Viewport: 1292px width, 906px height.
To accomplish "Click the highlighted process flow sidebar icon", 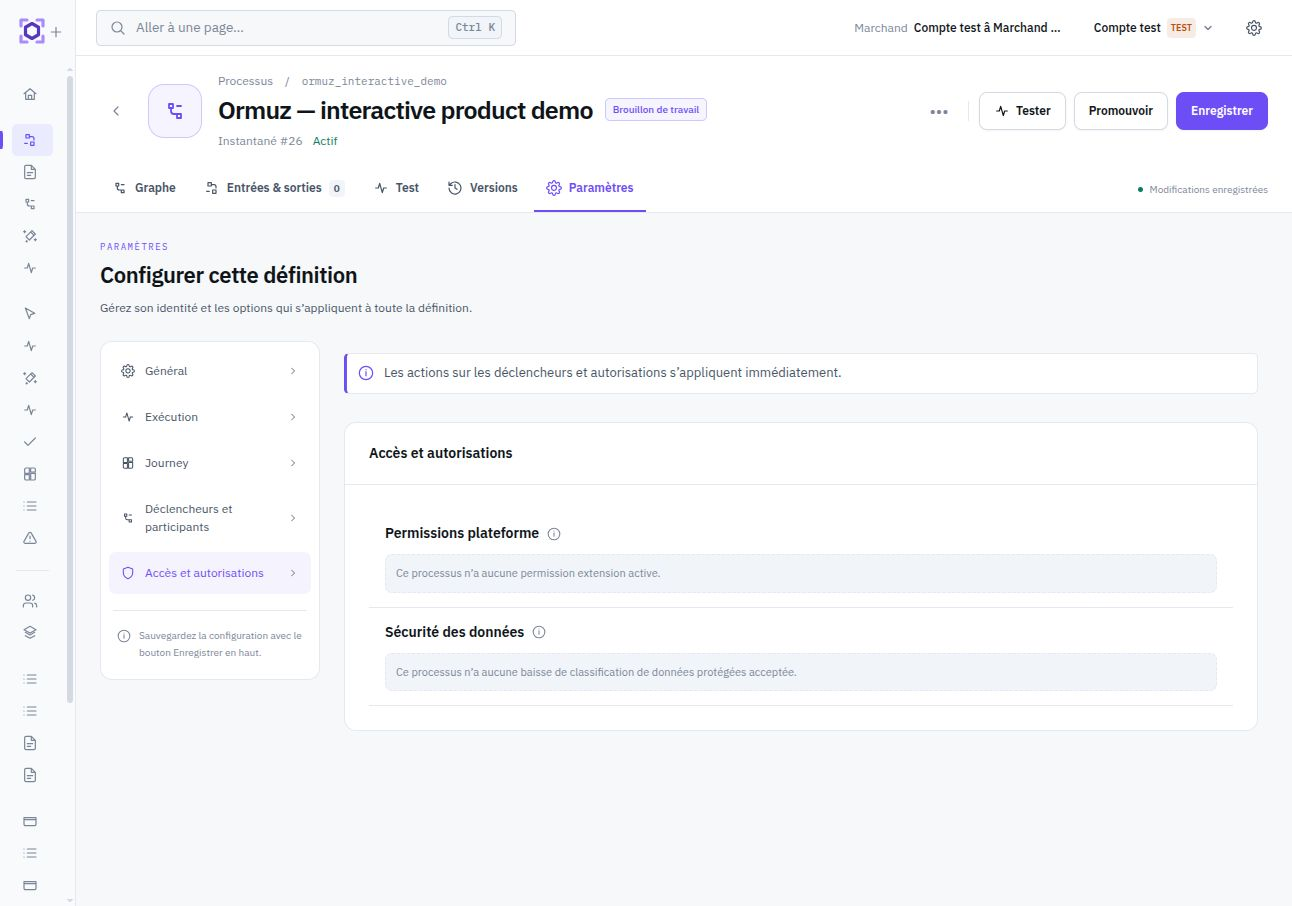I will 30,140.
